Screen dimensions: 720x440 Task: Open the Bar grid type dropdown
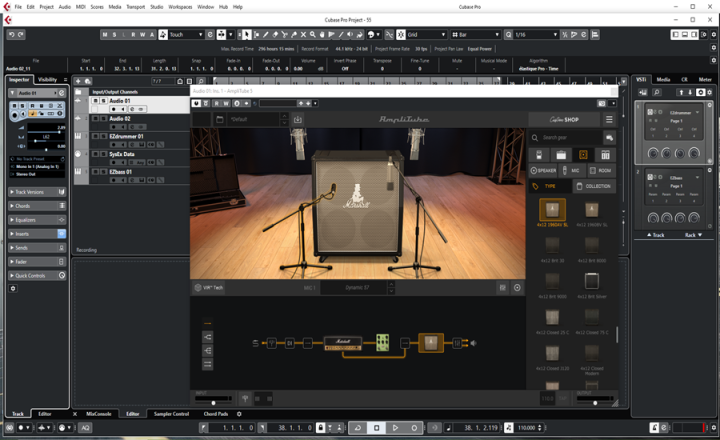click(475, 34)
